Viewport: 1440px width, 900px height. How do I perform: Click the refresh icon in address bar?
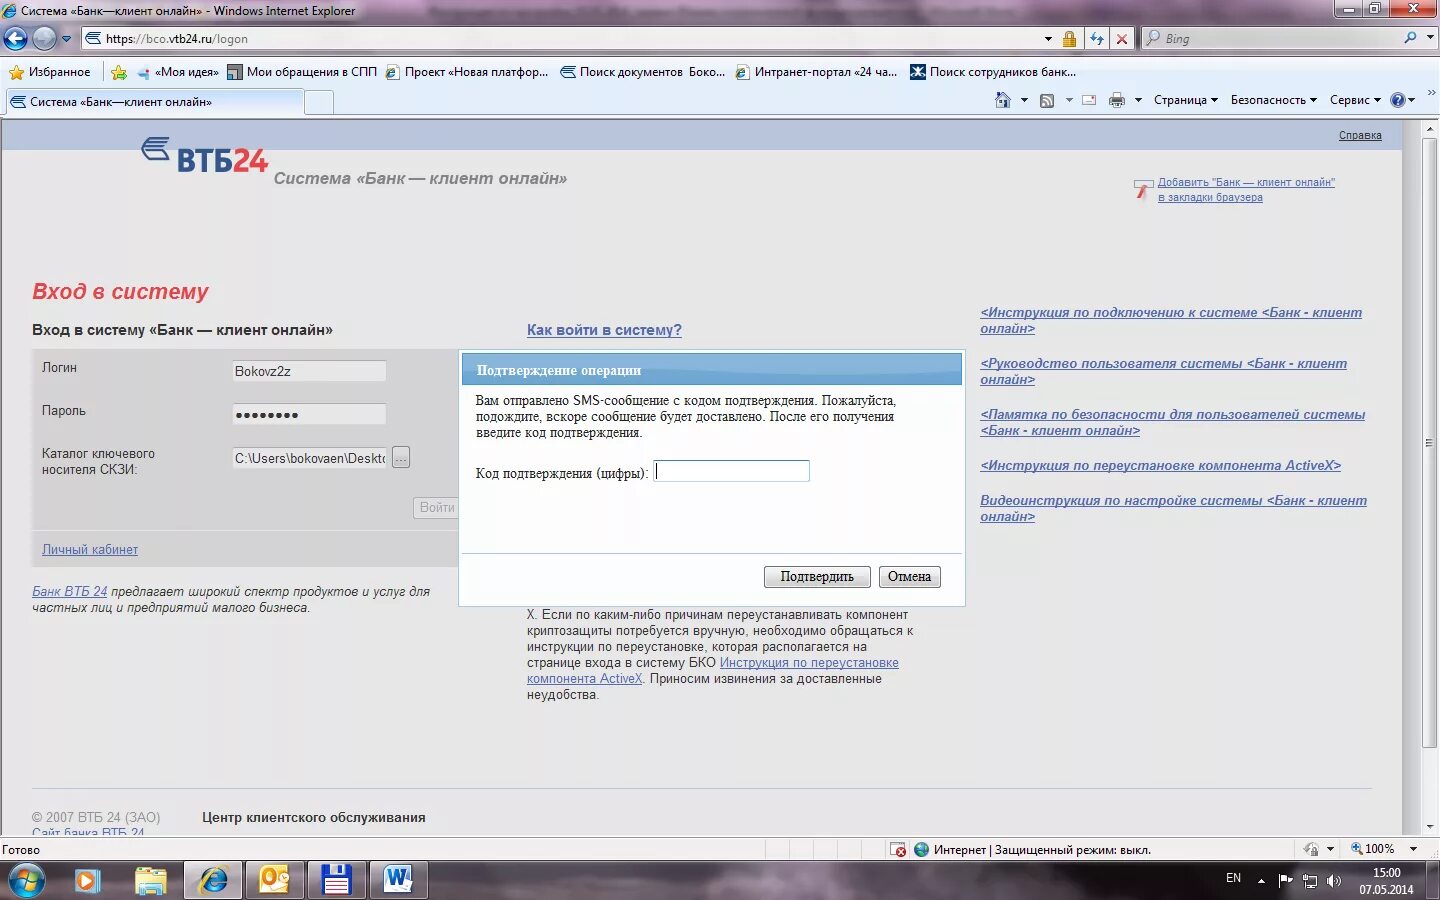click(1097, 39)
